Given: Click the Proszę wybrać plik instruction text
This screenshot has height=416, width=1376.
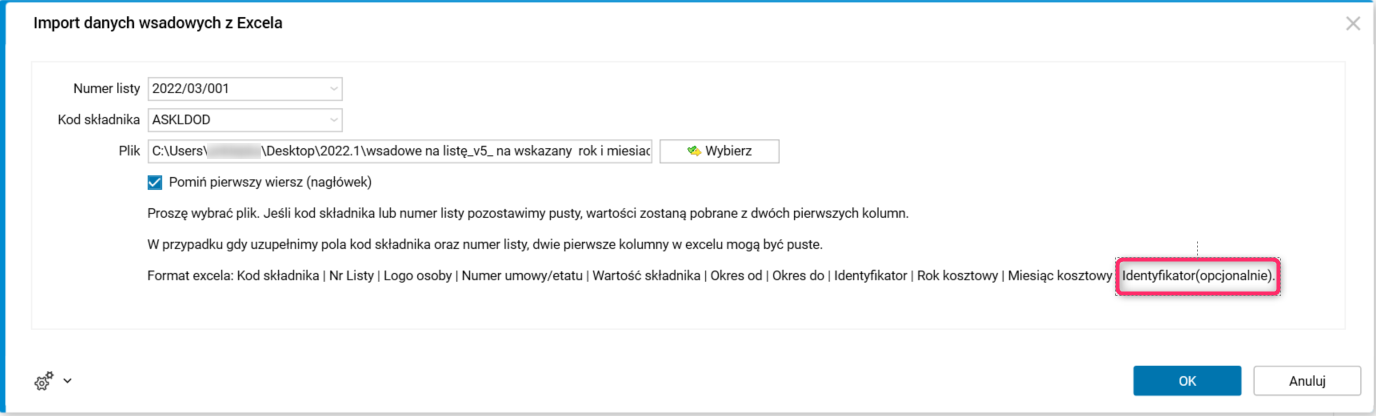Looking at the screenshot, I should [528, 214].
